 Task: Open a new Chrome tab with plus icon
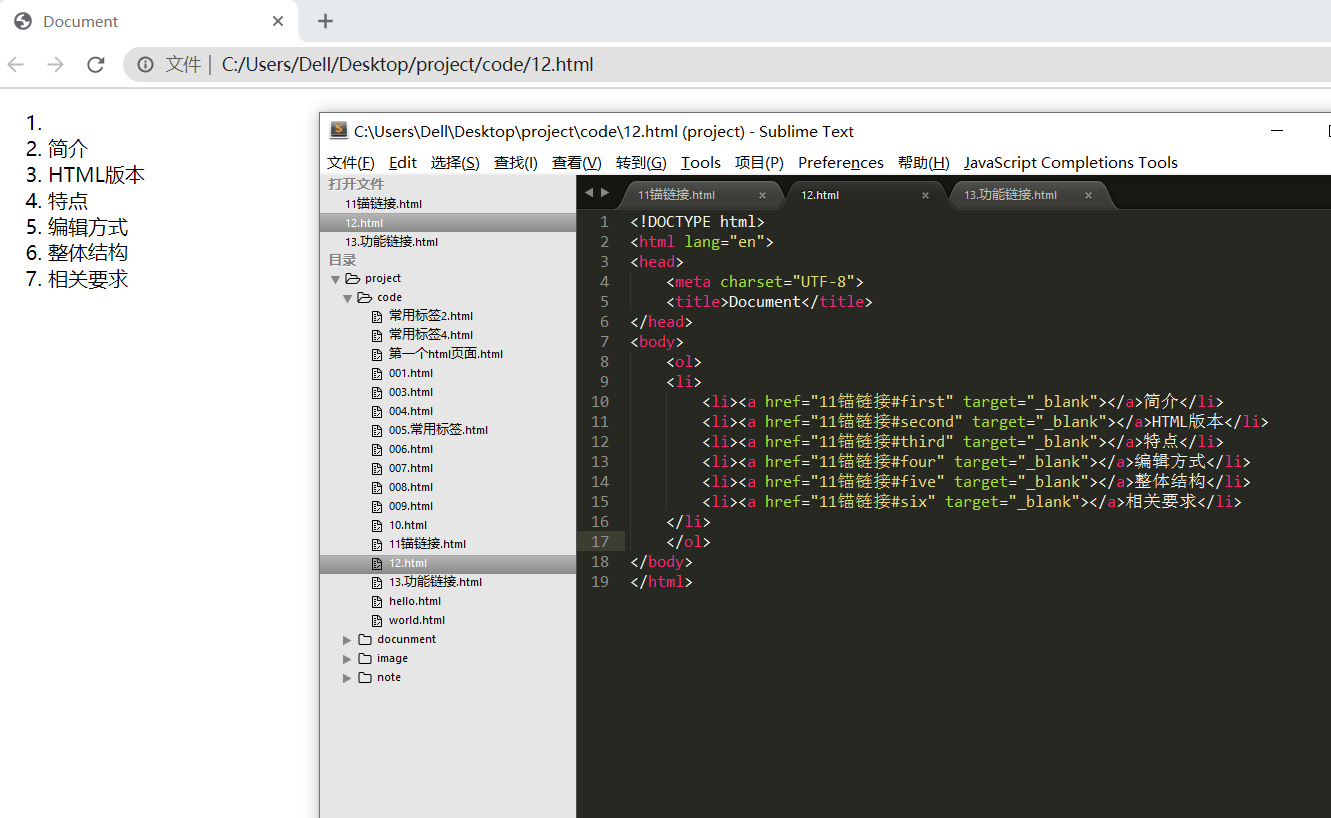(x=325, y=21)
